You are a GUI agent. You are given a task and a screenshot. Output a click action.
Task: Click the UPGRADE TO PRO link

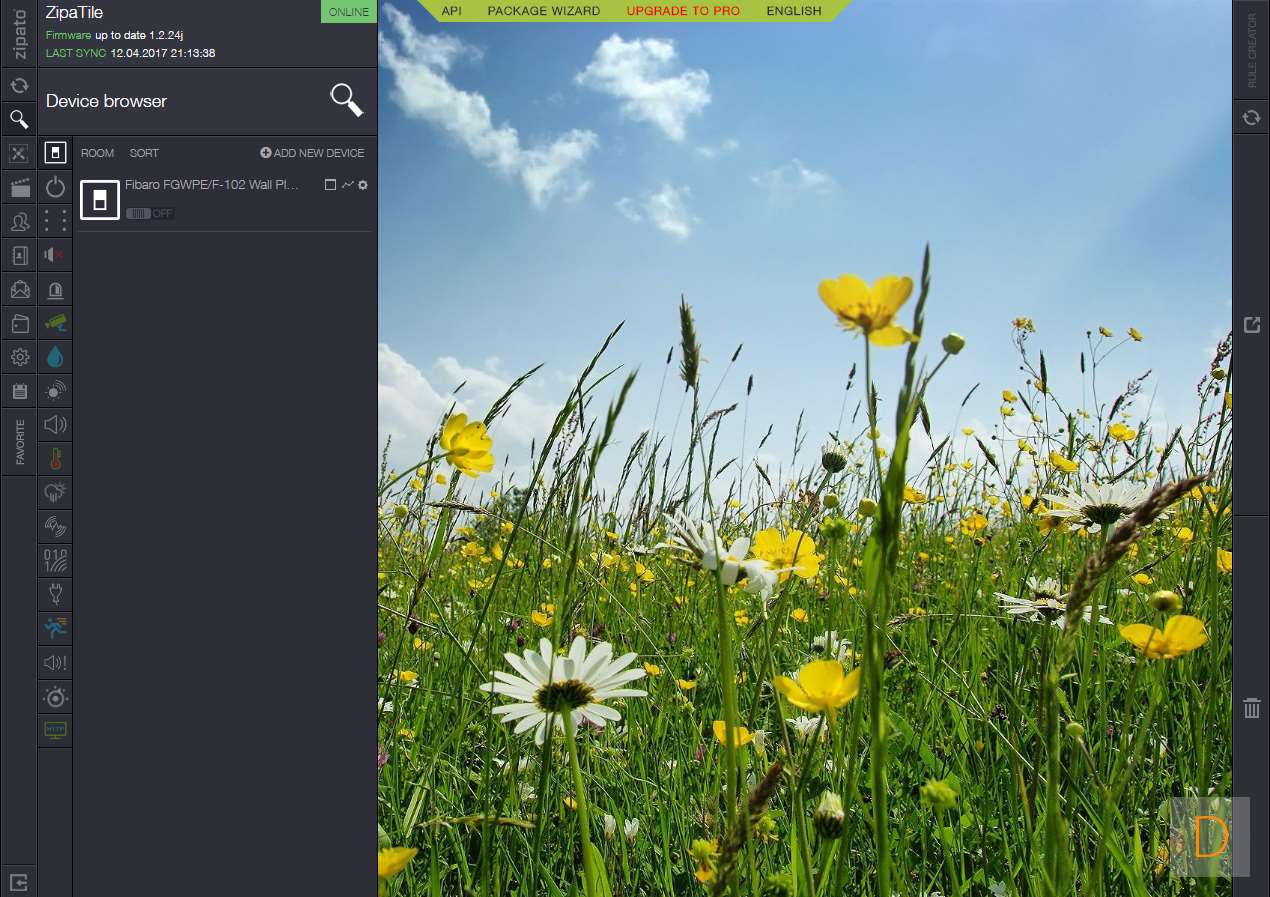pyautogui.click(x=683, y=11)
